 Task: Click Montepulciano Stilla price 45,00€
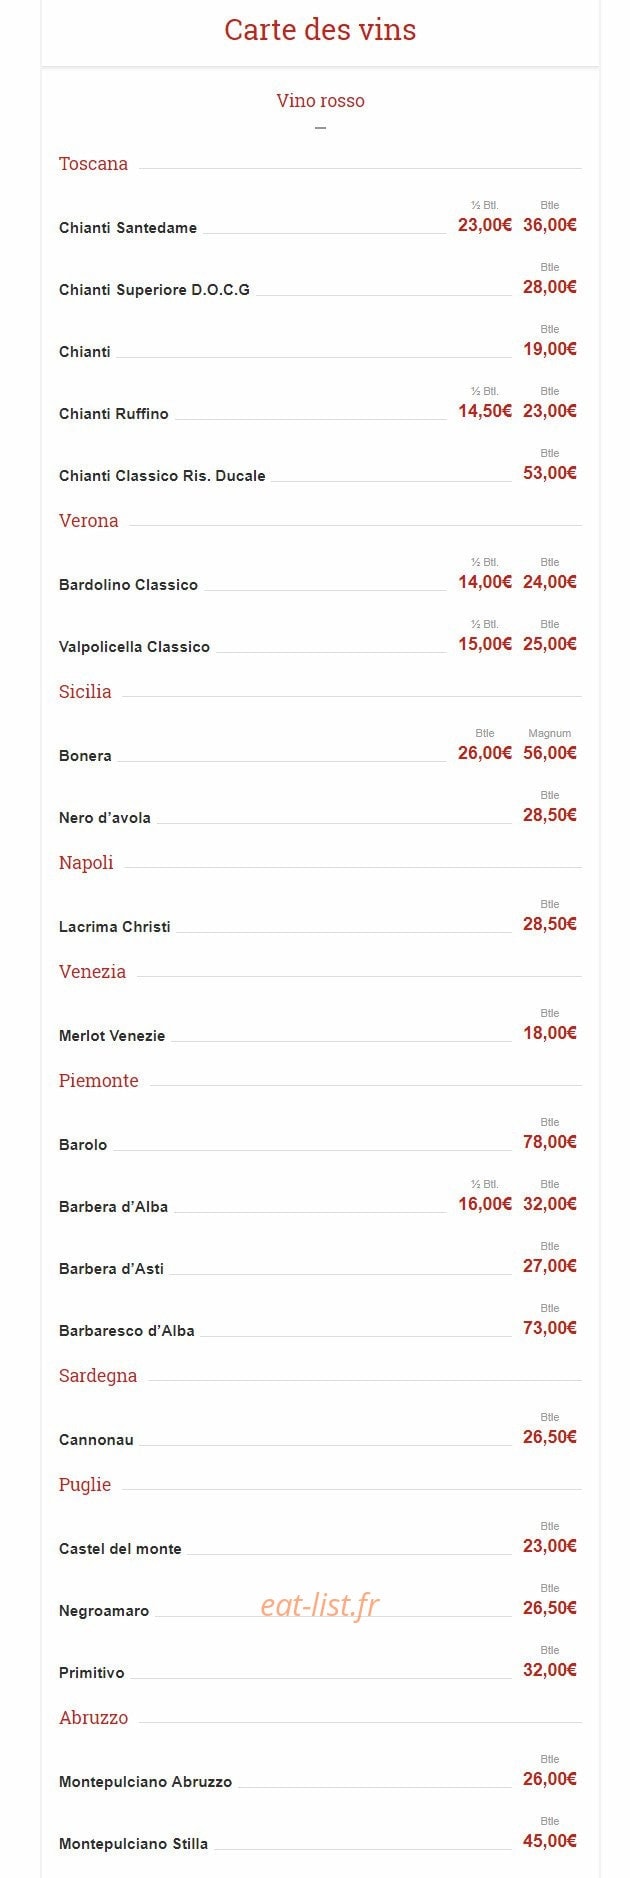tap(550, 1841)
